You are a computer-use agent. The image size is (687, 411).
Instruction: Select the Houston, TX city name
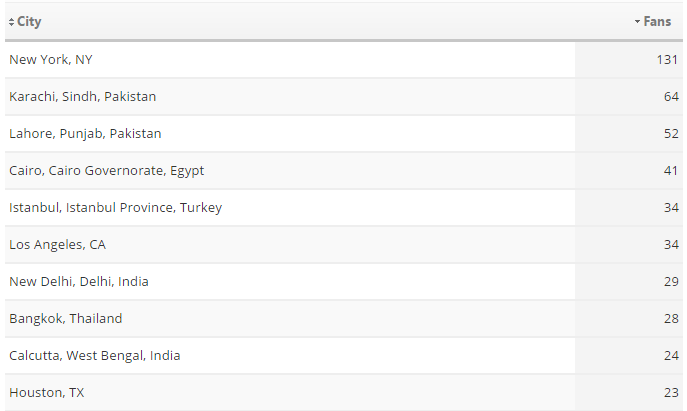(x=46, y=393)
